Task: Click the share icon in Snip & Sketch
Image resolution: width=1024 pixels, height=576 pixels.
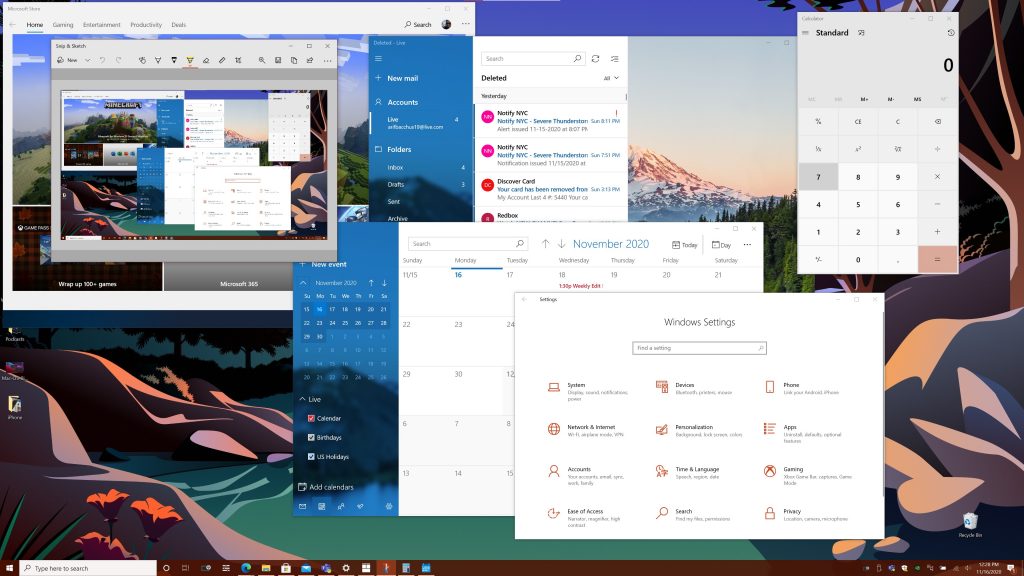Action: click(x=310, y=60)
